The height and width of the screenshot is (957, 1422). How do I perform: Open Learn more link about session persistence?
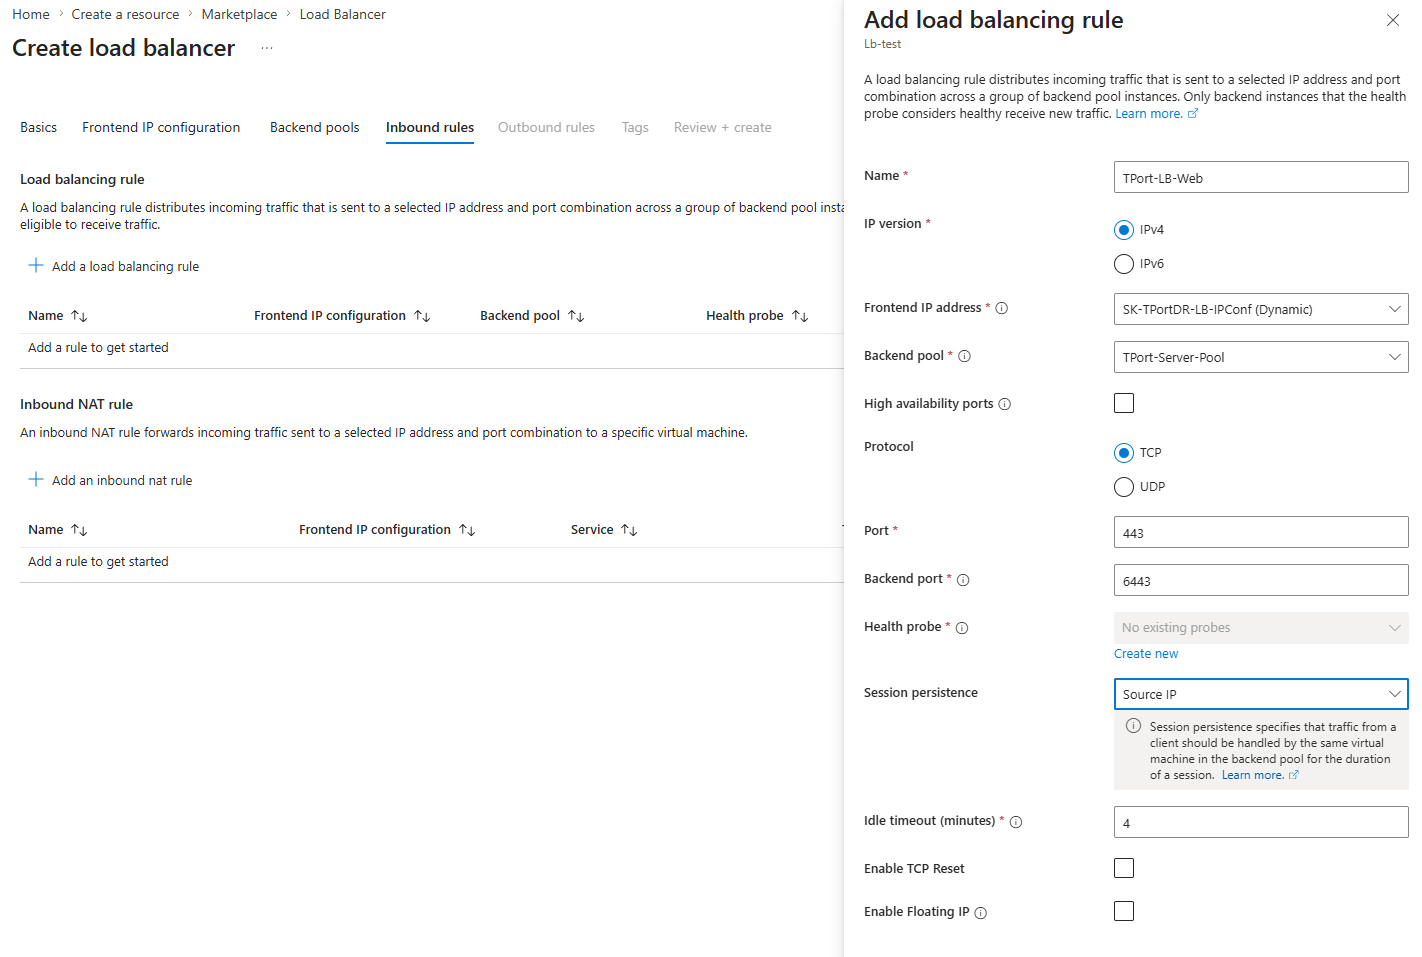pyautogui.click(x=1252, y=775)
